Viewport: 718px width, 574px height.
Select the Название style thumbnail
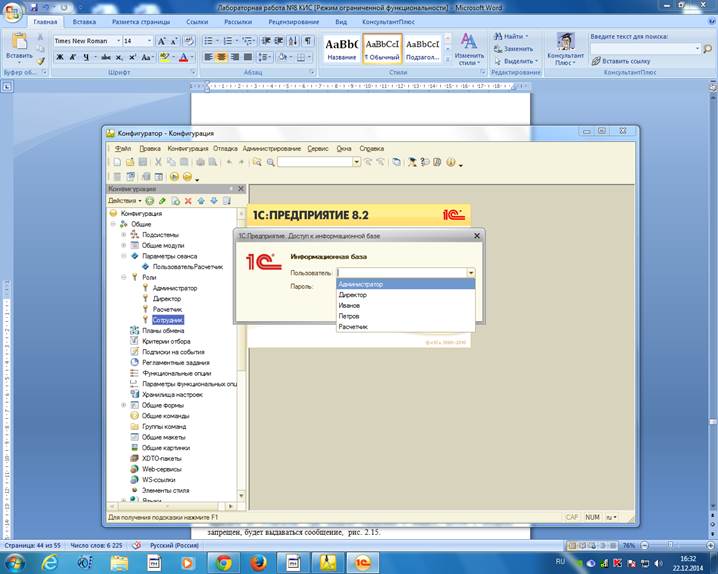click(x=342, y=48)
